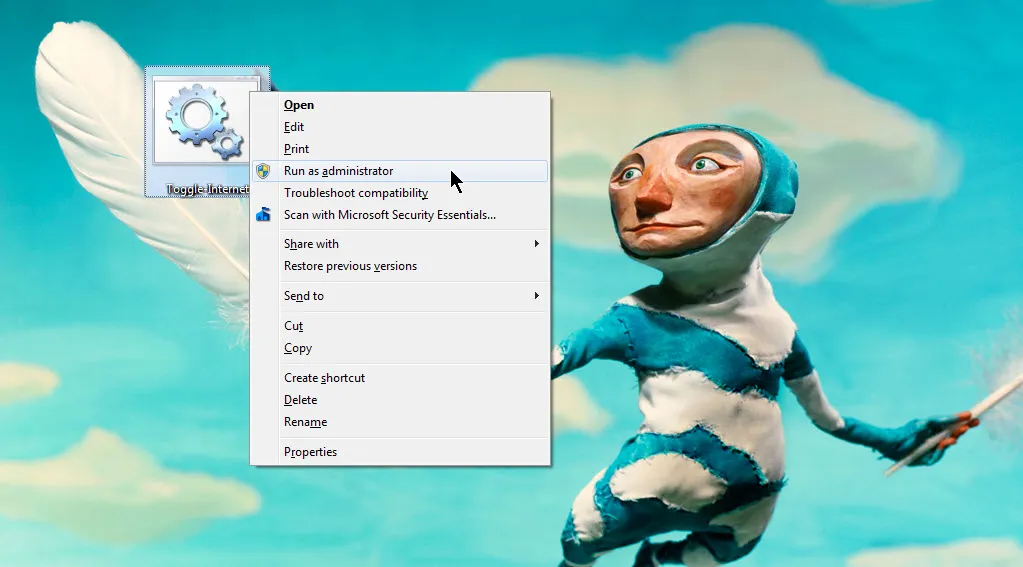This screenshot has height=567, width=1023.
Task: Delete the Toggle-Internet file
Action: (x=300, y=400)
